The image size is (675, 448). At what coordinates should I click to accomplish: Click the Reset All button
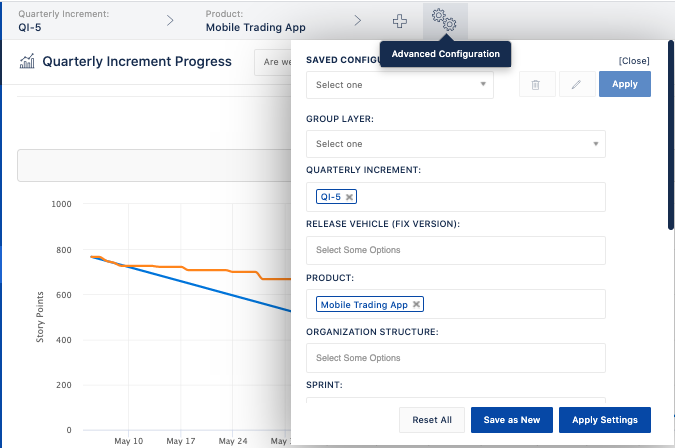click(x=432, y=420)
